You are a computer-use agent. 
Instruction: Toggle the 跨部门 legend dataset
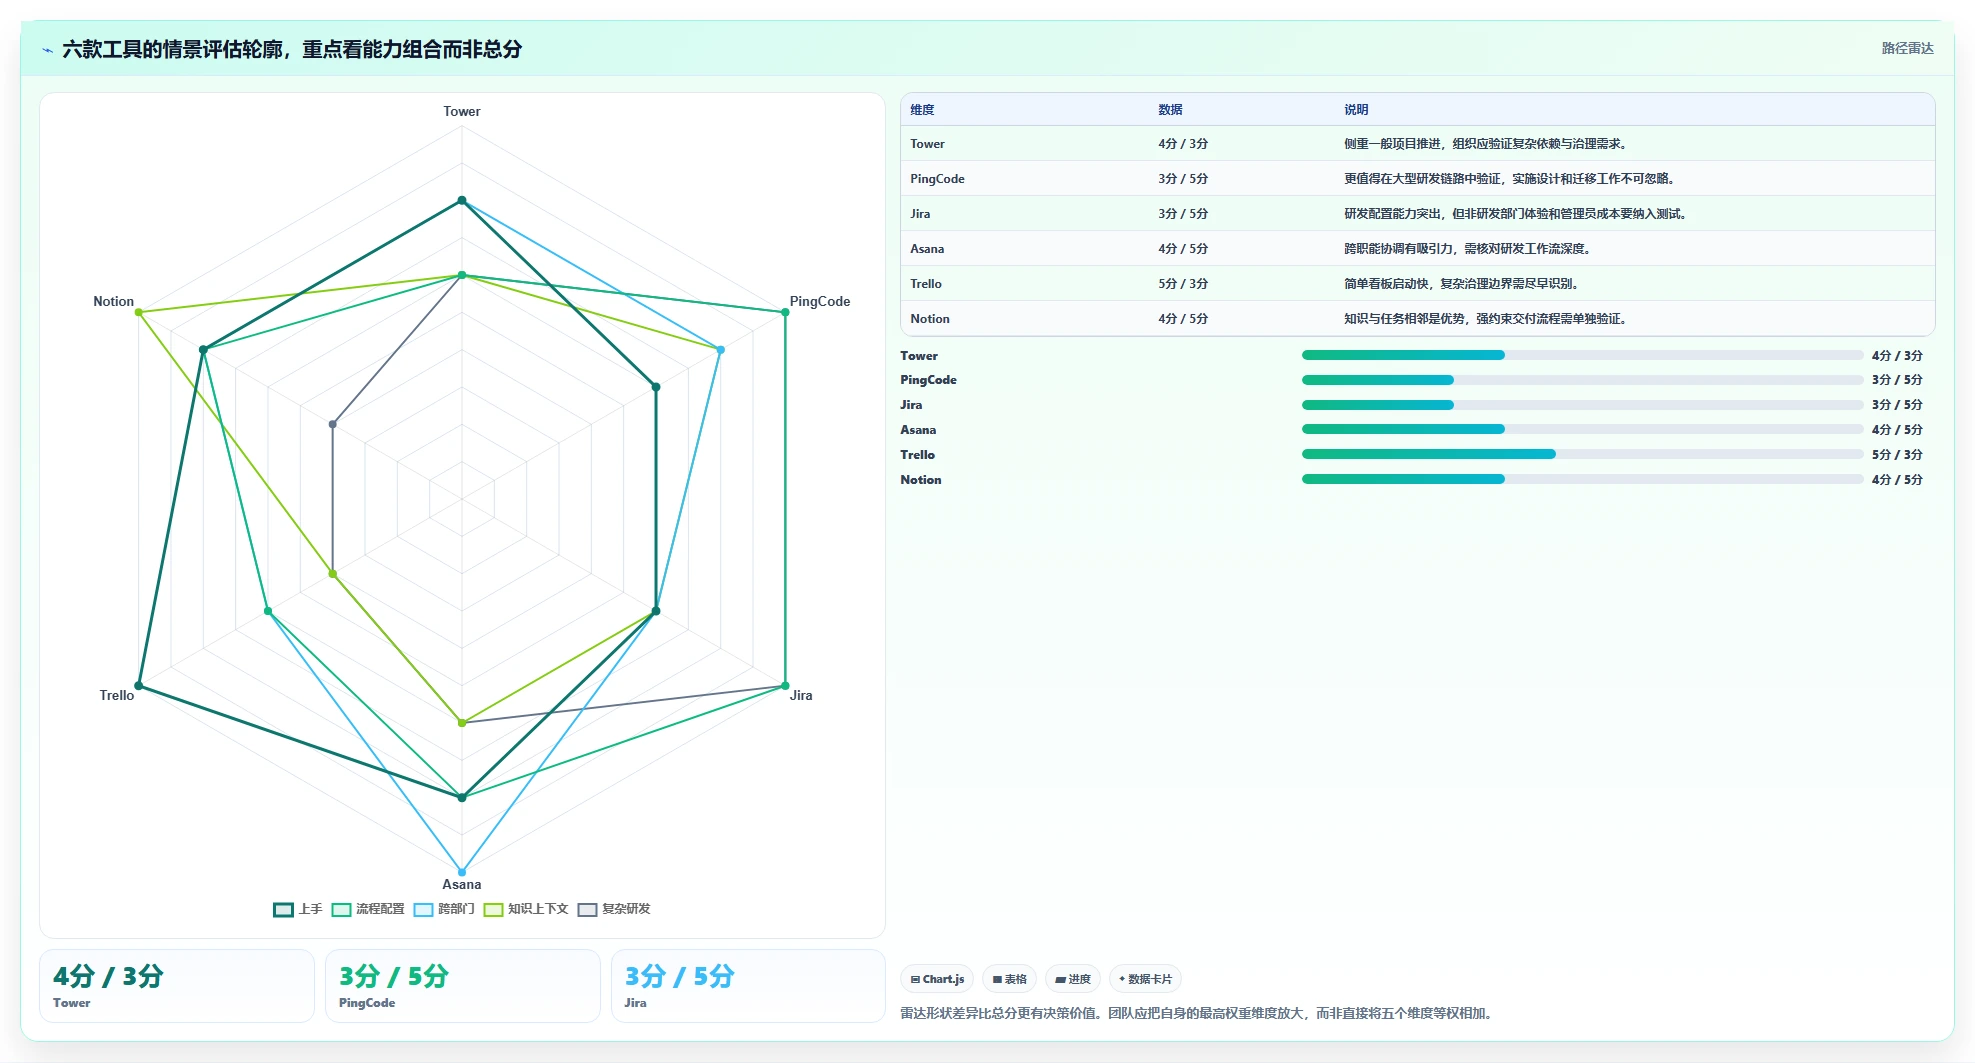[x=444, y=909]
